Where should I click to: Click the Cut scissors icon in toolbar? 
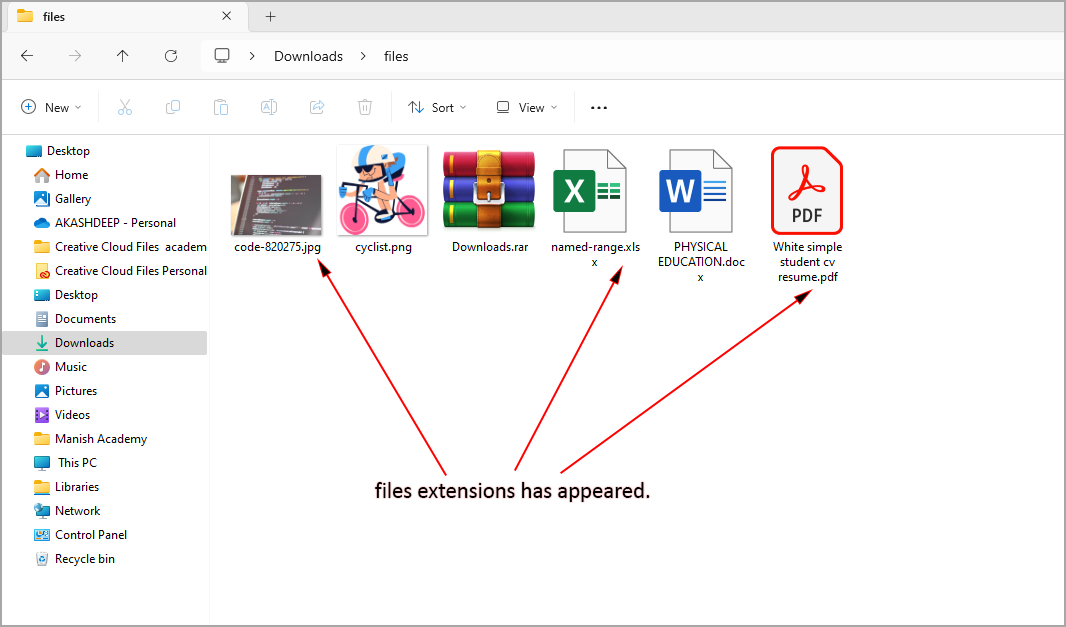[125, 107]
